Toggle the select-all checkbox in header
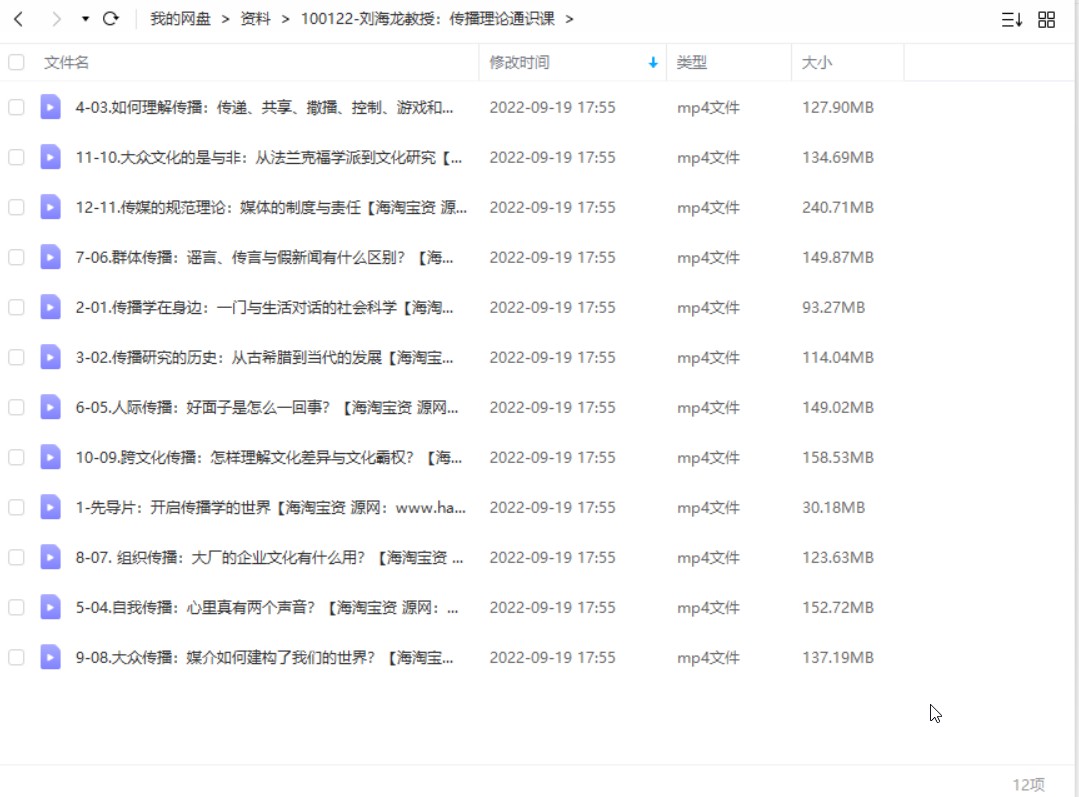Screen dimensions: 1079x797 pyautogui.click(x=17, y=63)
